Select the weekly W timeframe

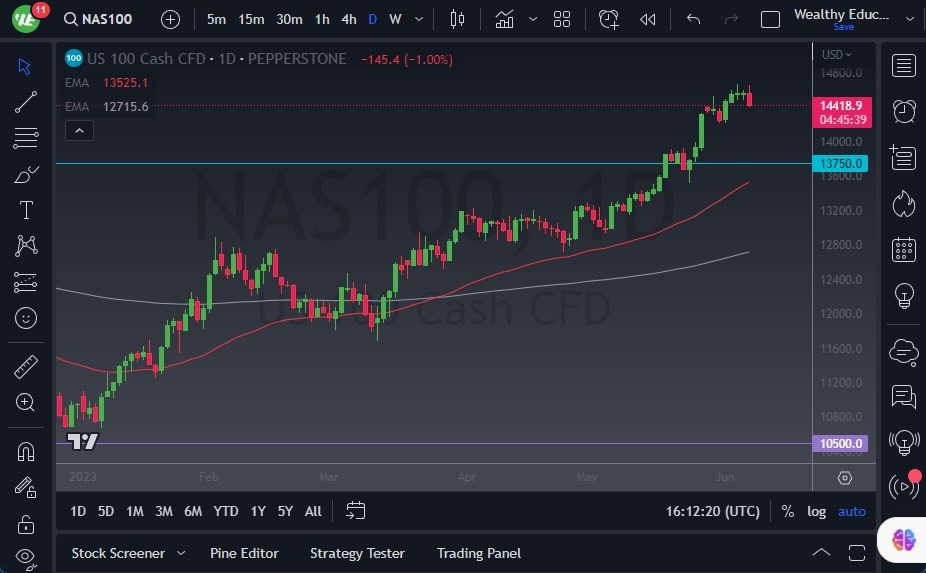click(395, 19)
